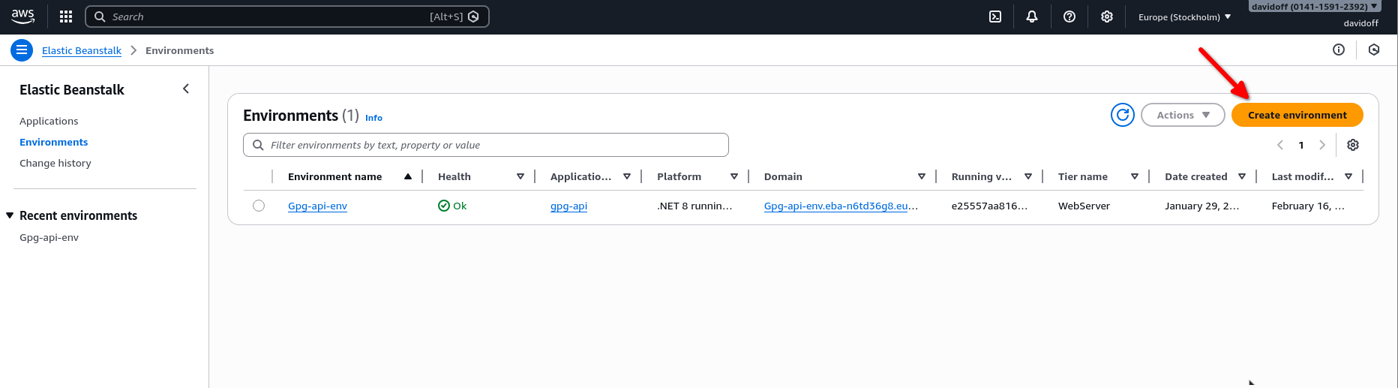Screen dimensions: 1398x388
Task: Sort by Application column arrow
Action: pyautogui.click(x=627, y=176)
